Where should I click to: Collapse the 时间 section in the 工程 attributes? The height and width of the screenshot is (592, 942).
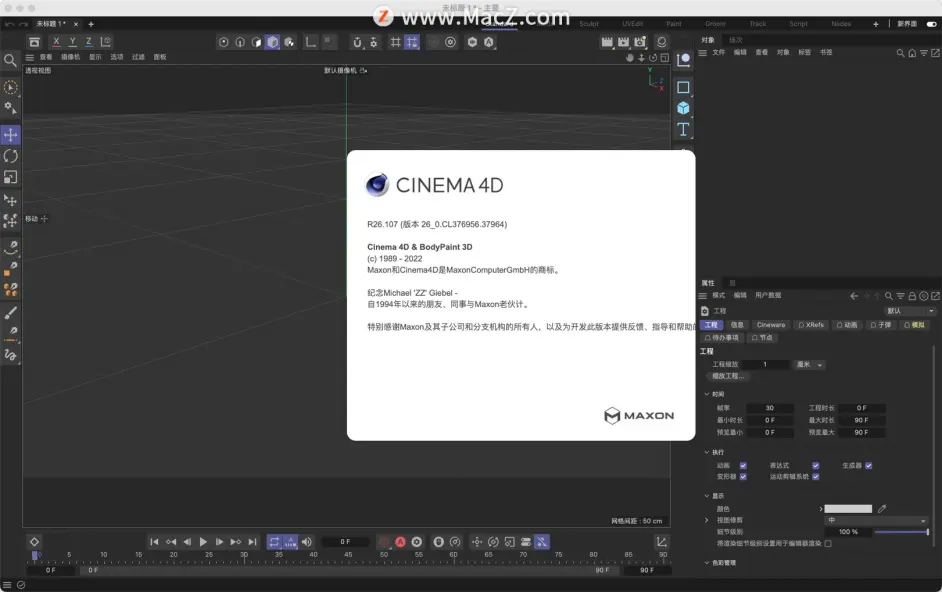[707, 394]
